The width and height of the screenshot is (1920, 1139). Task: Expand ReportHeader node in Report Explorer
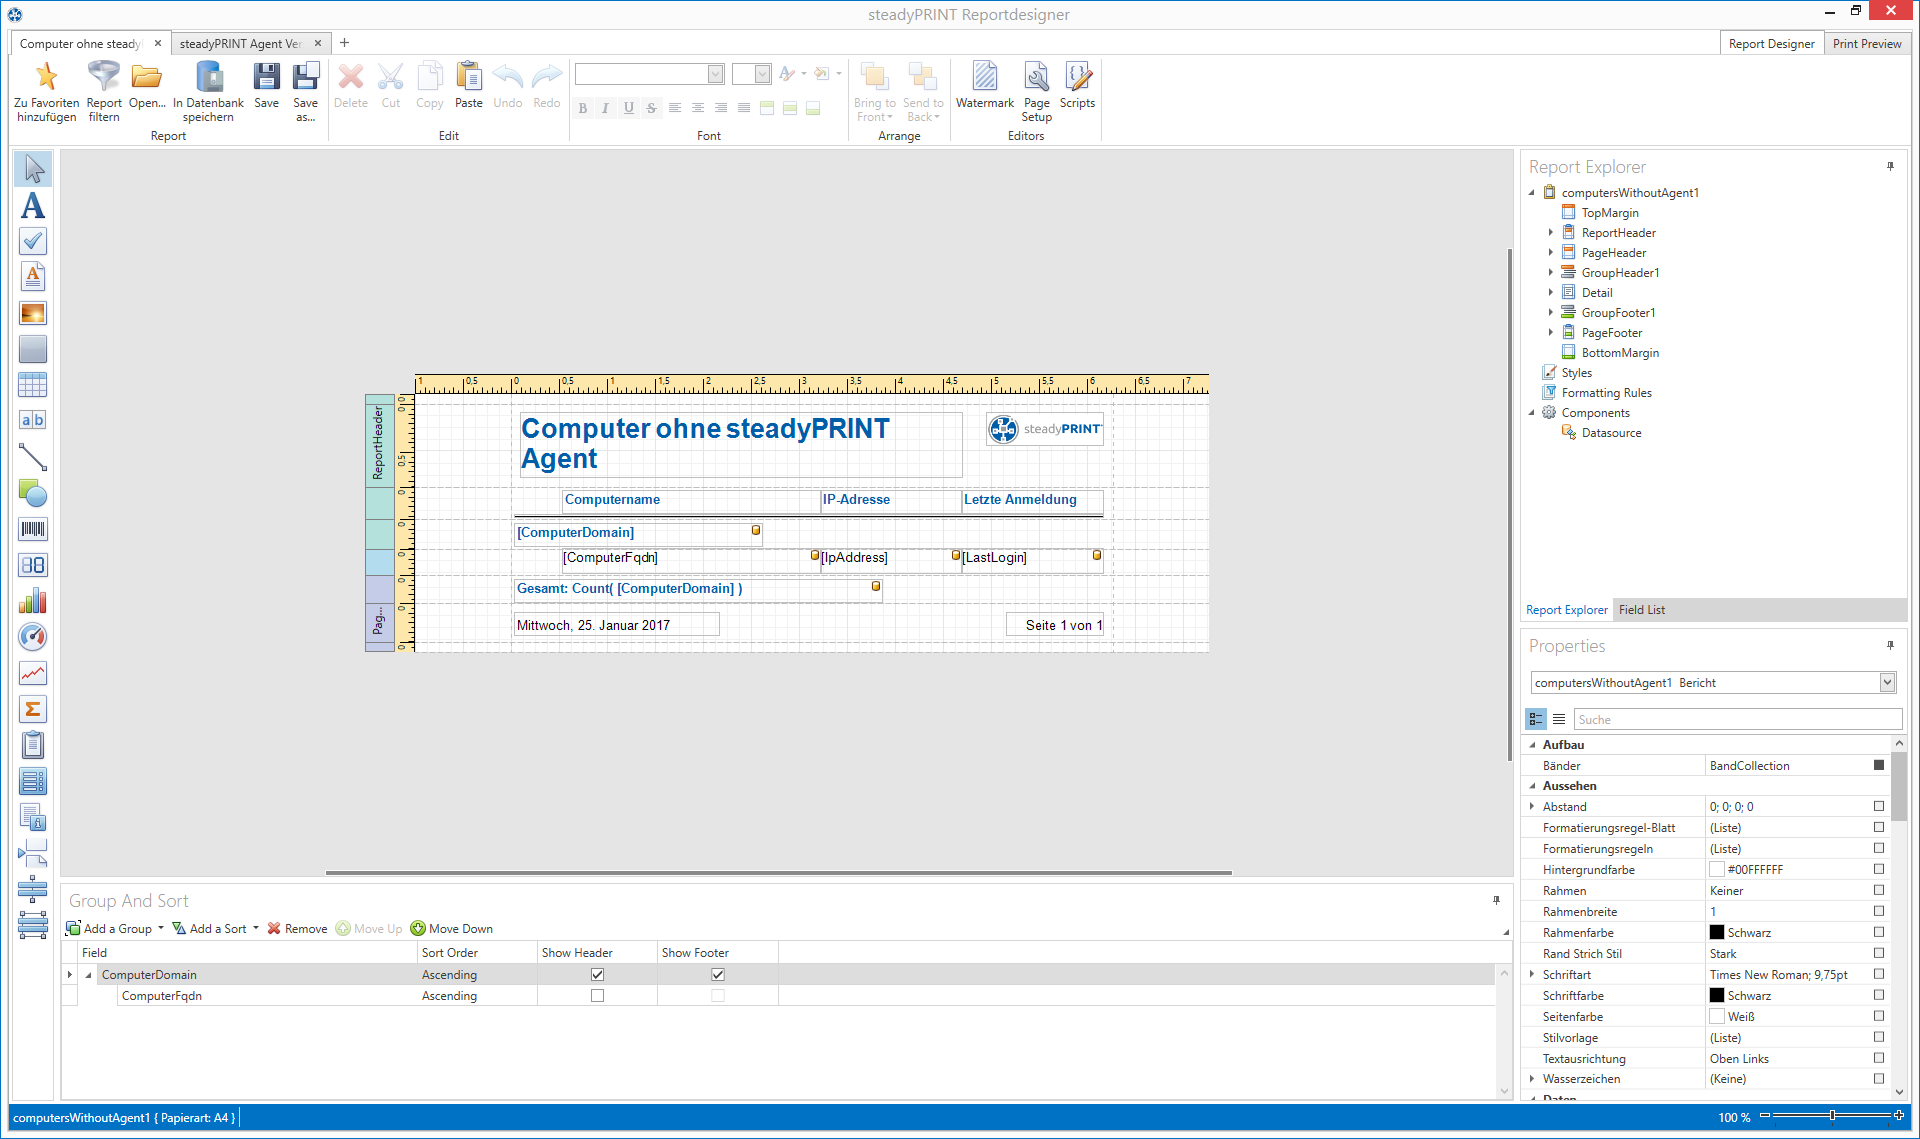coord(1551,232)
